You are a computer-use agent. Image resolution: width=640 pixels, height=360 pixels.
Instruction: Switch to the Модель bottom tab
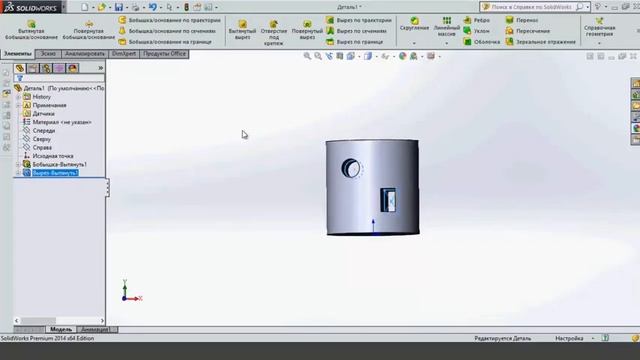click(61, 329)
